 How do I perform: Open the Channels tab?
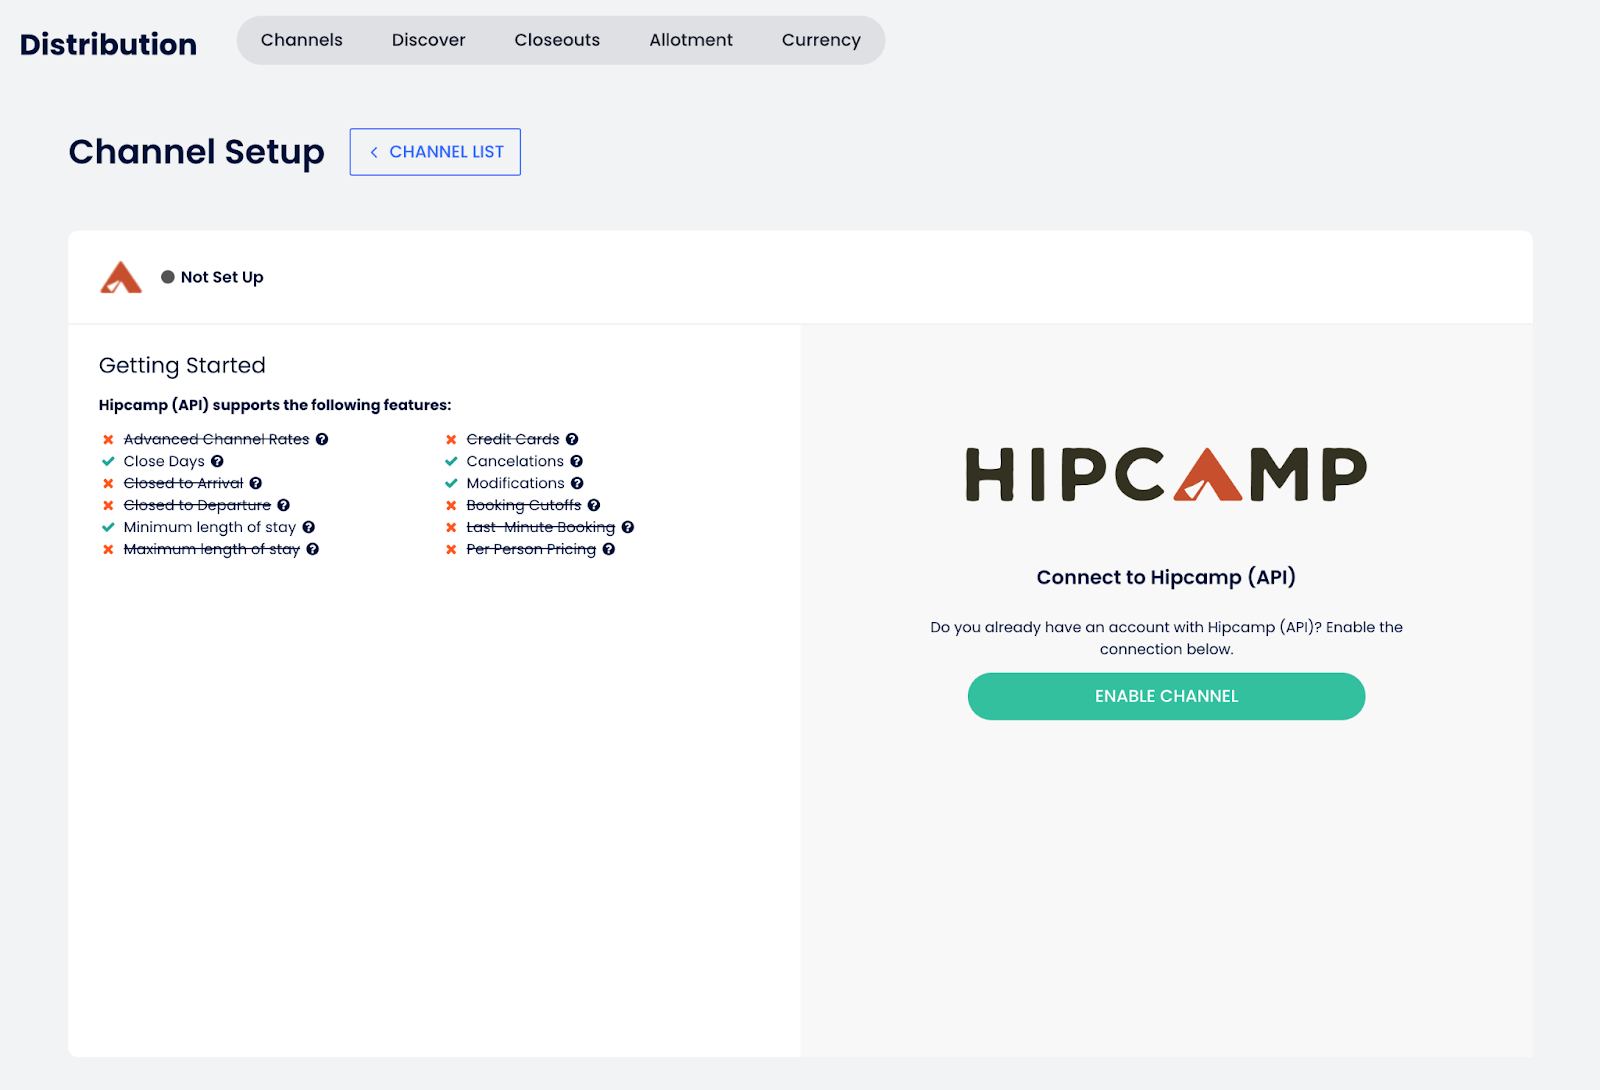302,40
